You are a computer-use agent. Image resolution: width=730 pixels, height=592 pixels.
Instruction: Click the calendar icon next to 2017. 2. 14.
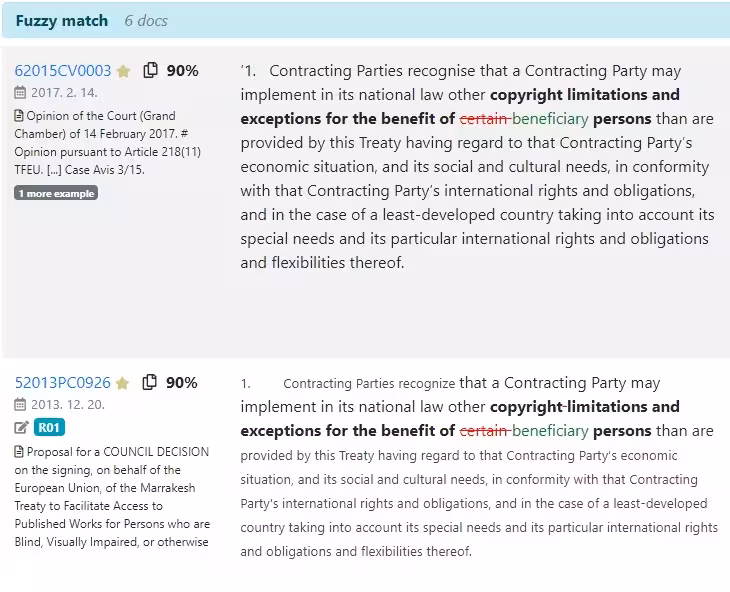tap(21, 93)
